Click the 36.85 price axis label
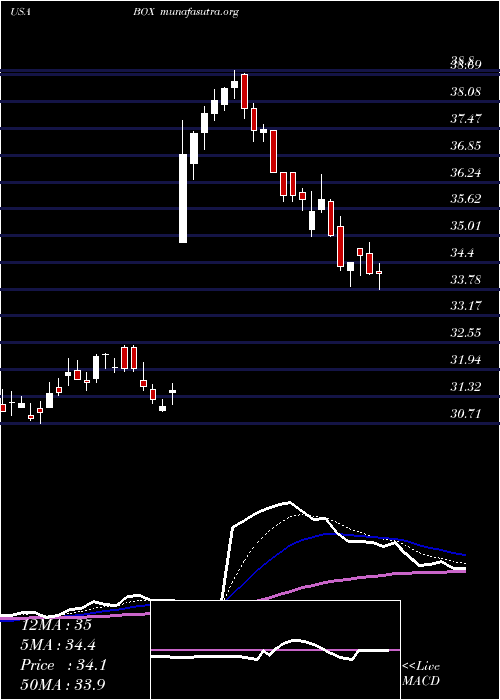 (465, 146)
